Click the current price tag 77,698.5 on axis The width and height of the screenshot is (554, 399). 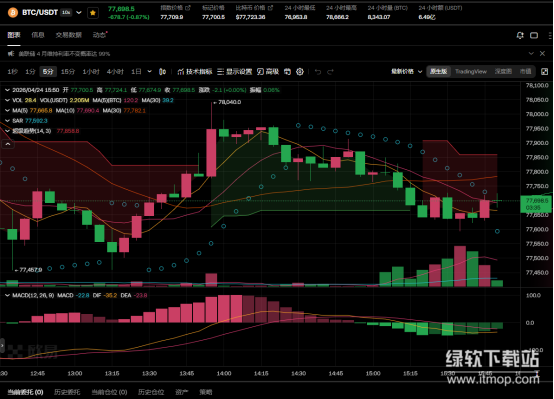coord(536,204)
